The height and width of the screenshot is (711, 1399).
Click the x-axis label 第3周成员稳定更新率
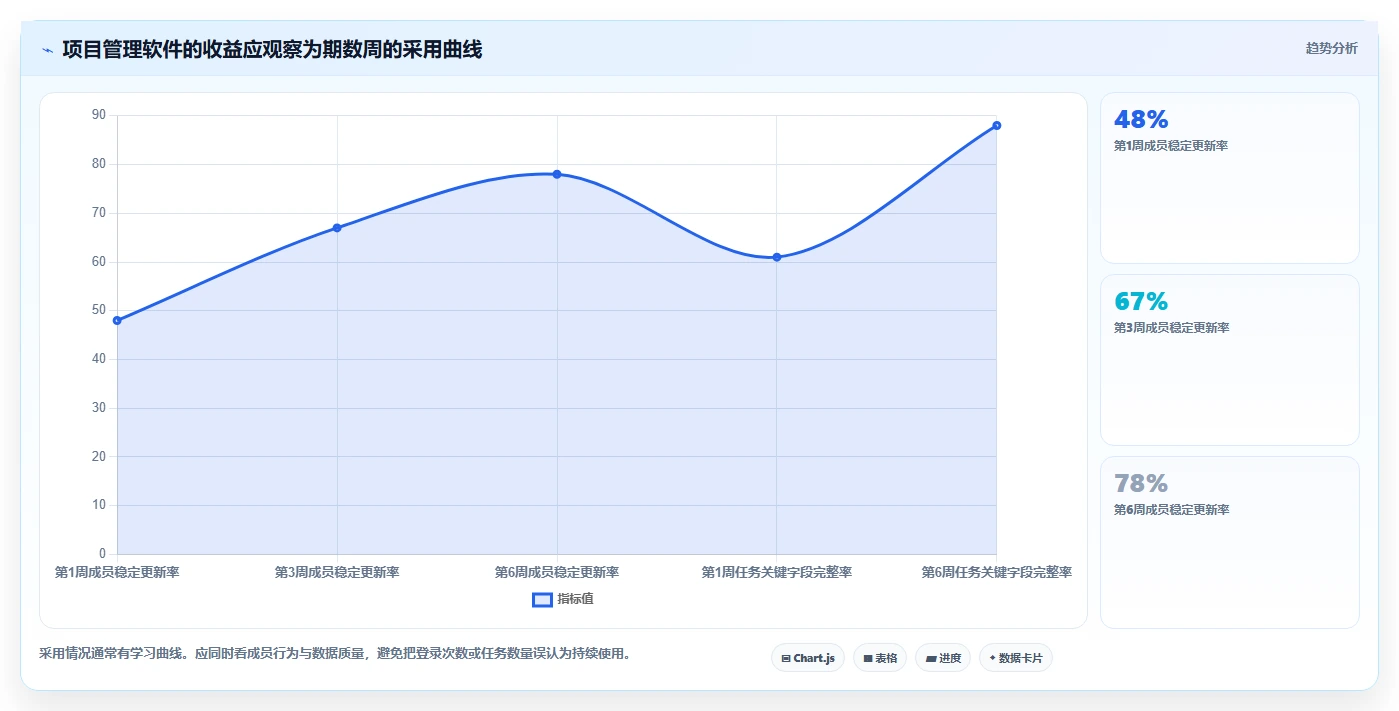(337, 572)
